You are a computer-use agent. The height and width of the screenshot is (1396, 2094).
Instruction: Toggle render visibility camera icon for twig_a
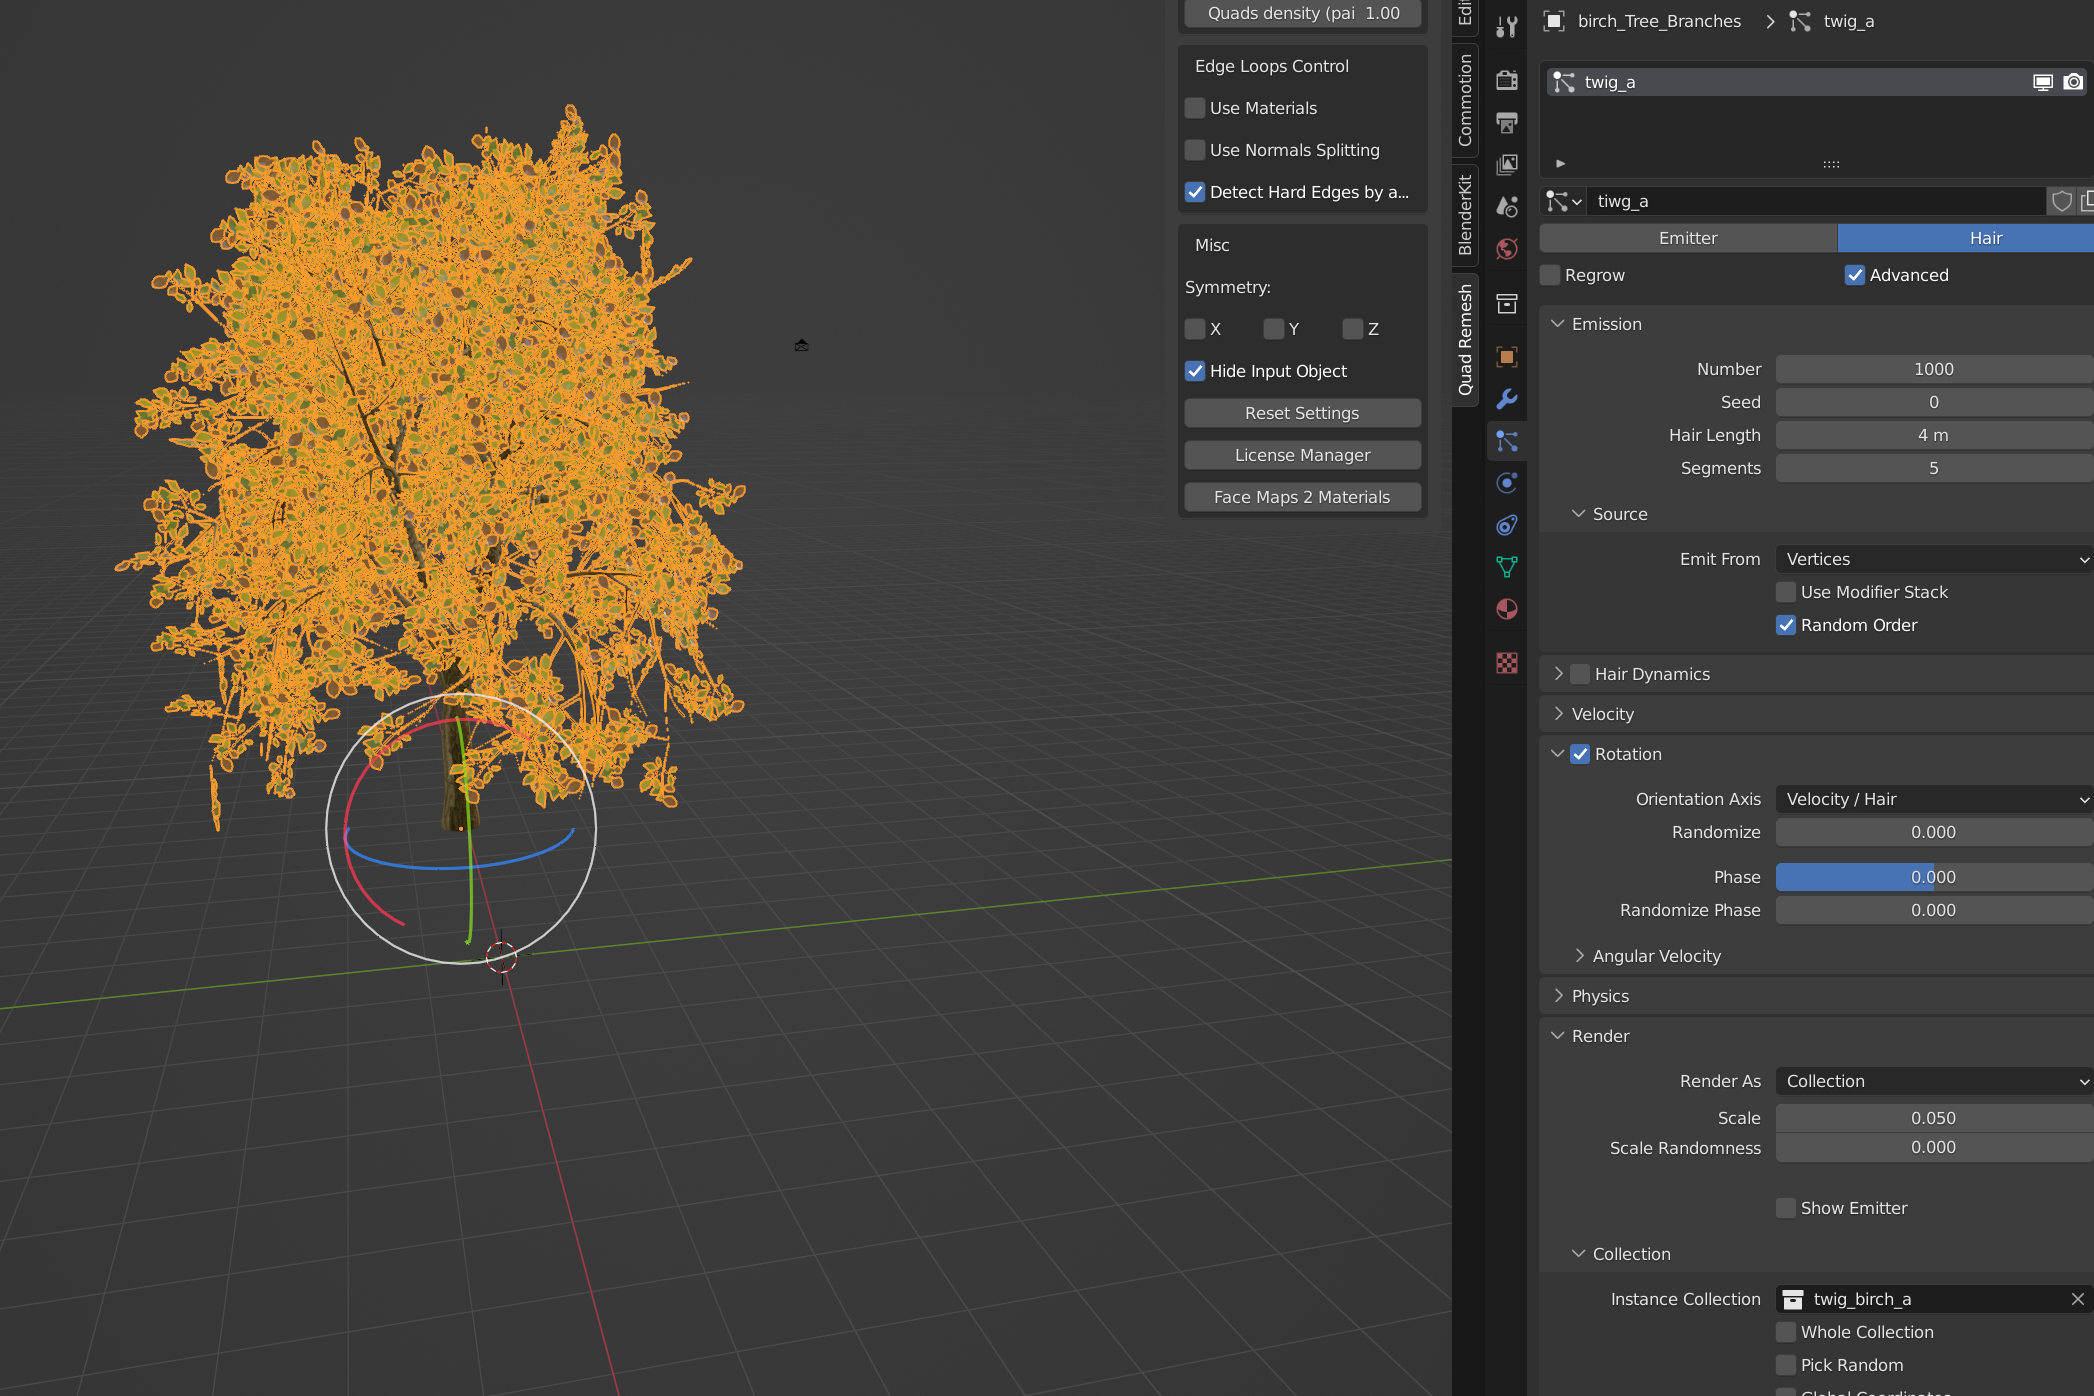[x=2073, y=82]
